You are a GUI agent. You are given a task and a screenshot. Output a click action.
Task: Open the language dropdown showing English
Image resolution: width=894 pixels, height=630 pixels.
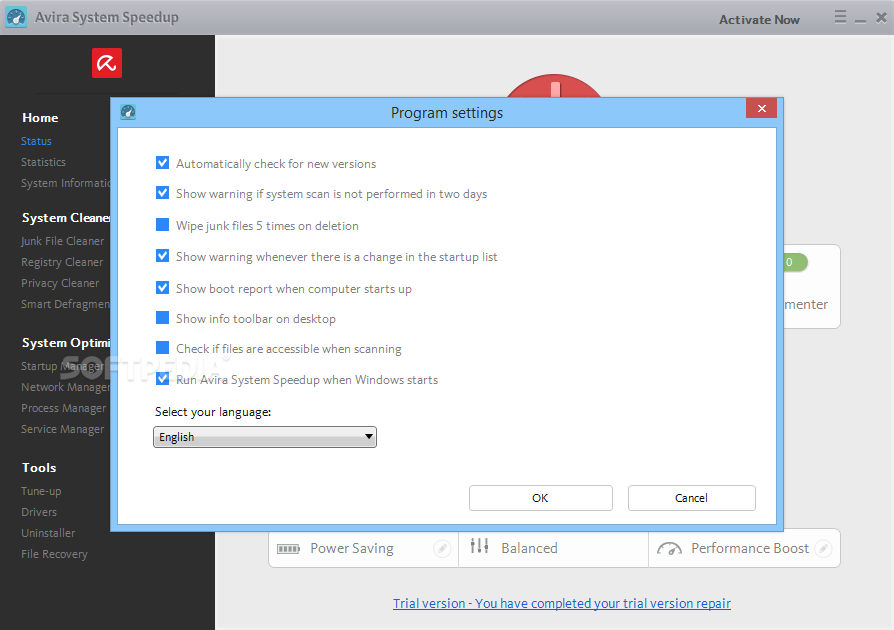(x=265, y=437)
